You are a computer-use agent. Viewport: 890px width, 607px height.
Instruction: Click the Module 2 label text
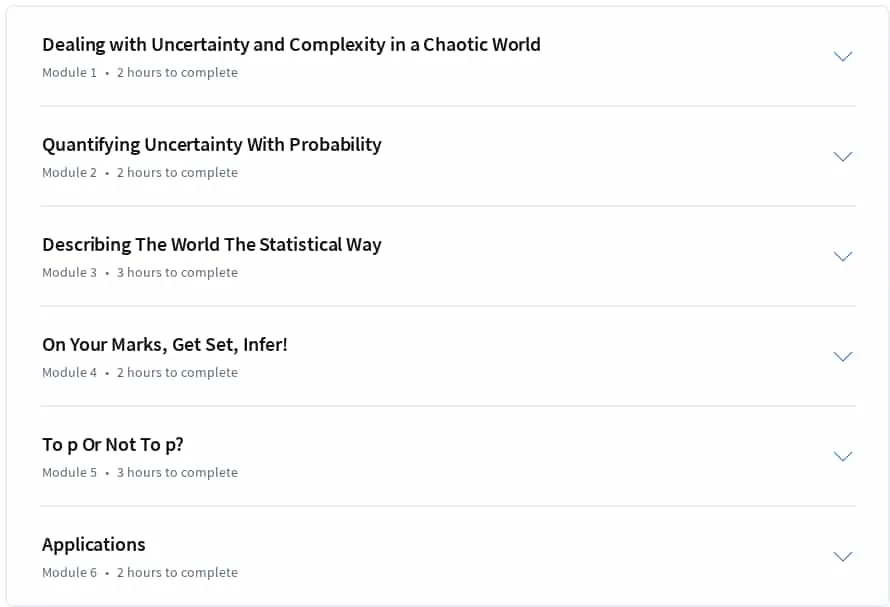tap(69, 173)
